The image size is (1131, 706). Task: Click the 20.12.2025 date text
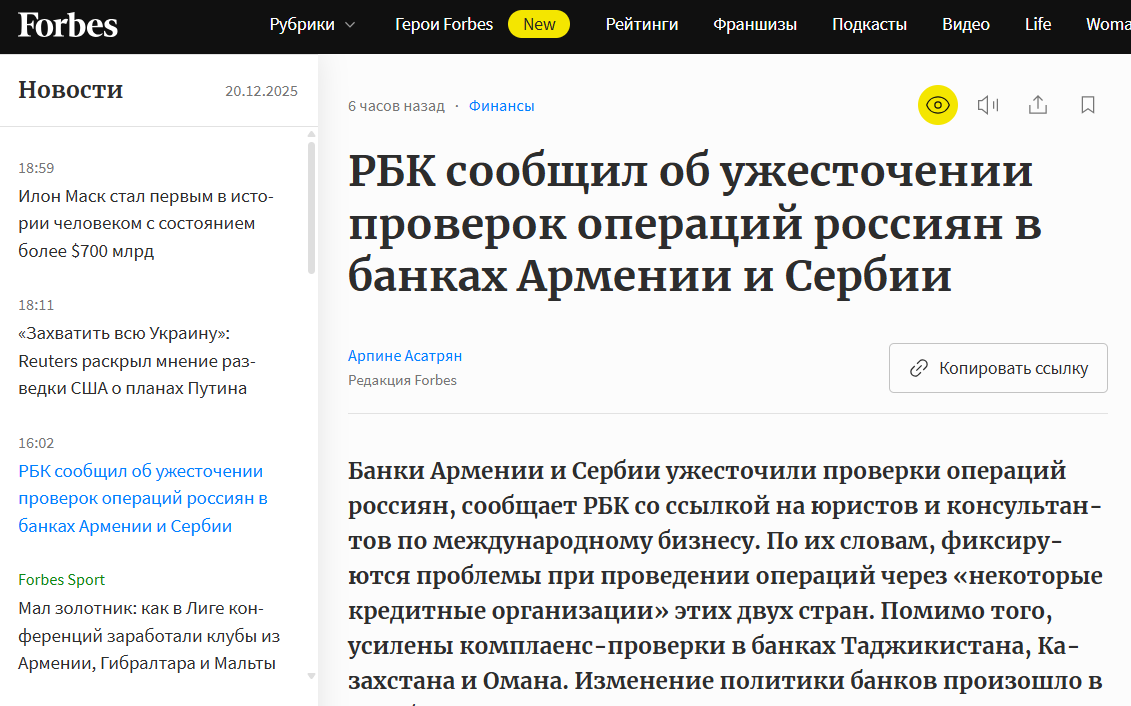tap(261, 91)
